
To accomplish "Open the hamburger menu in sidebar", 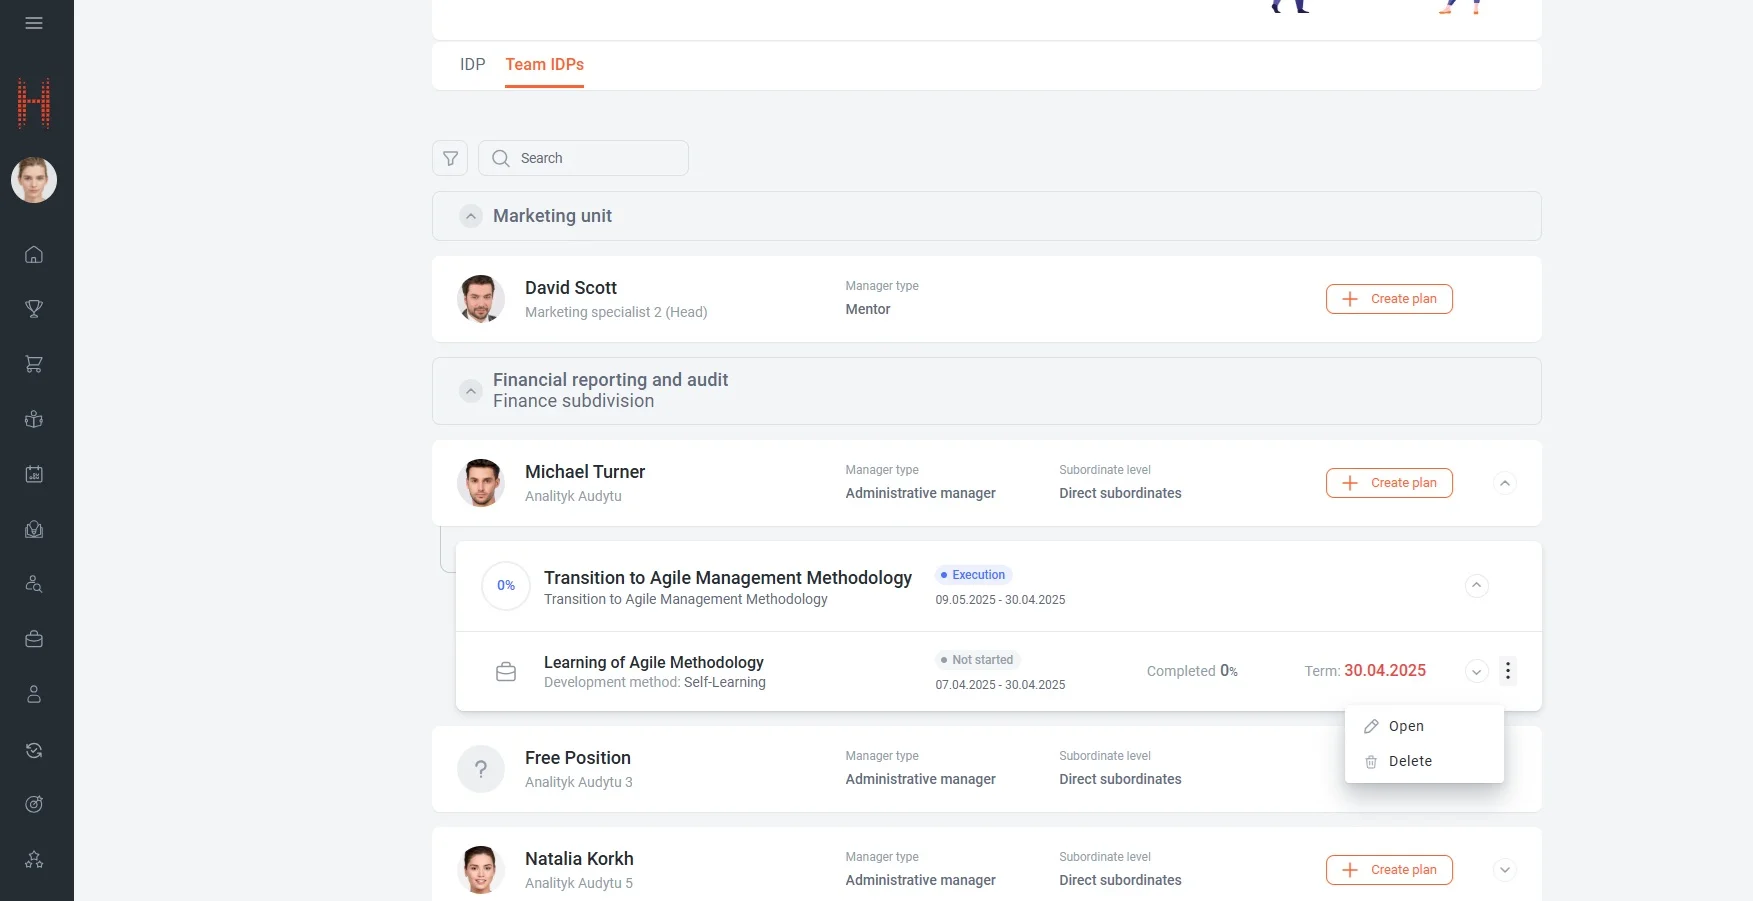I will tap(34, 23).
